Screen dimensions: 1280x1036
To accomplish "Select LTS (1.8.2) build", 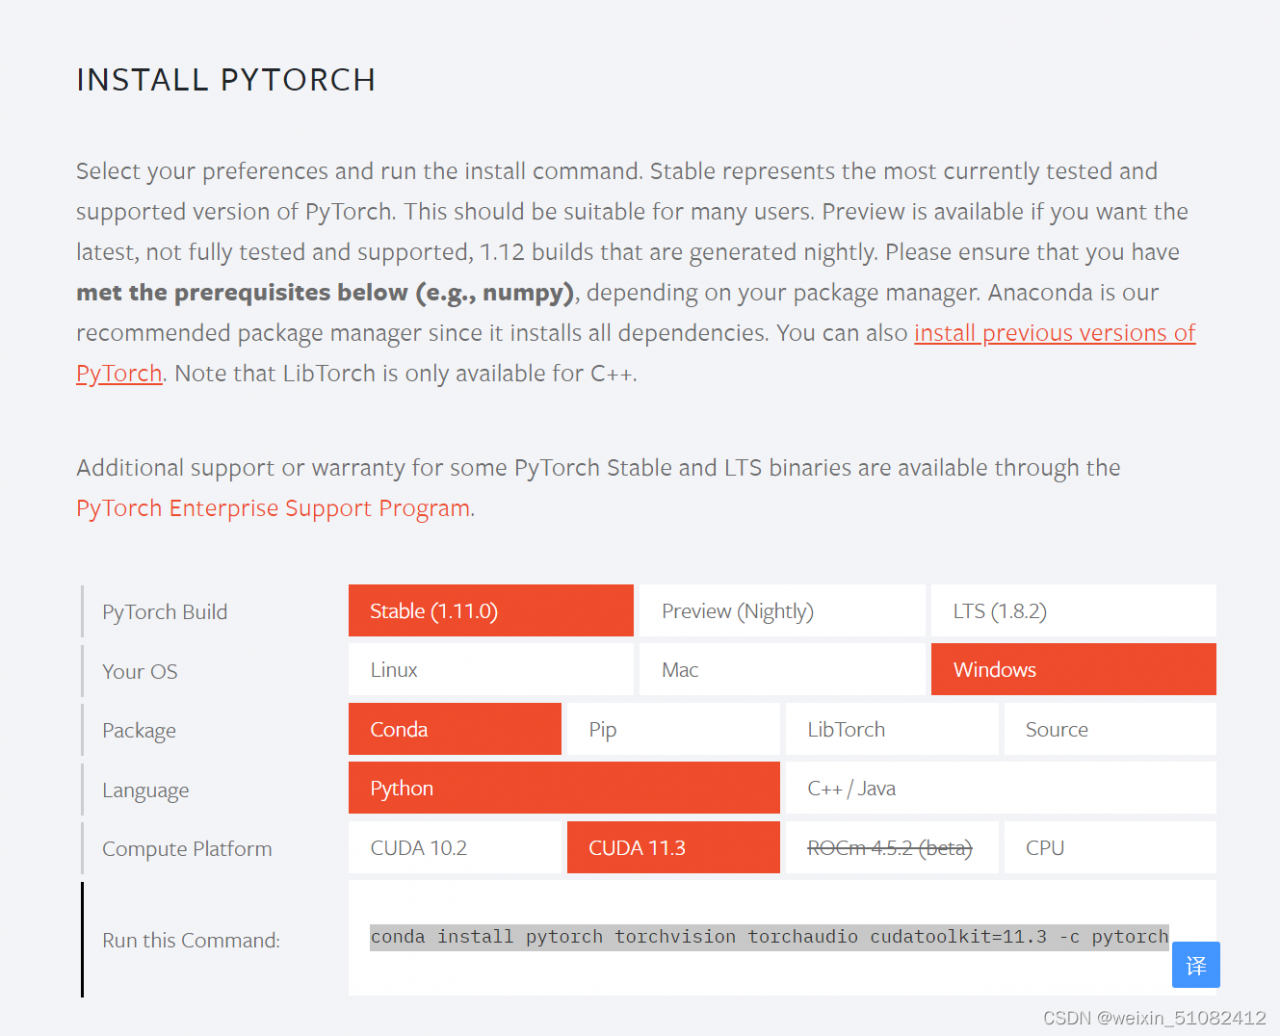I will (1072, 611).
